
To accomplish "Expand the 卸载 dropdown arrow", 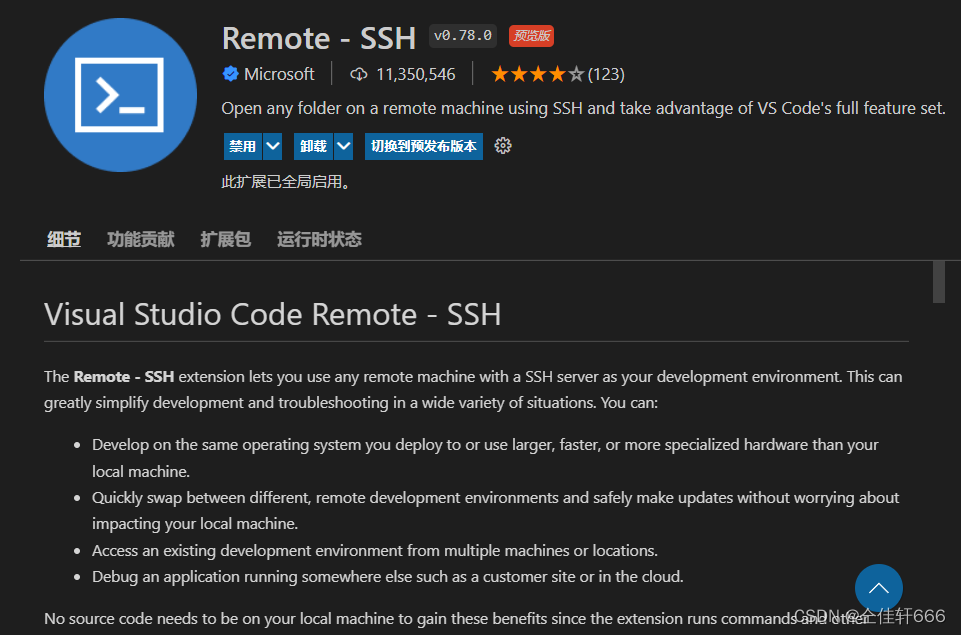I will pos(344,146).
